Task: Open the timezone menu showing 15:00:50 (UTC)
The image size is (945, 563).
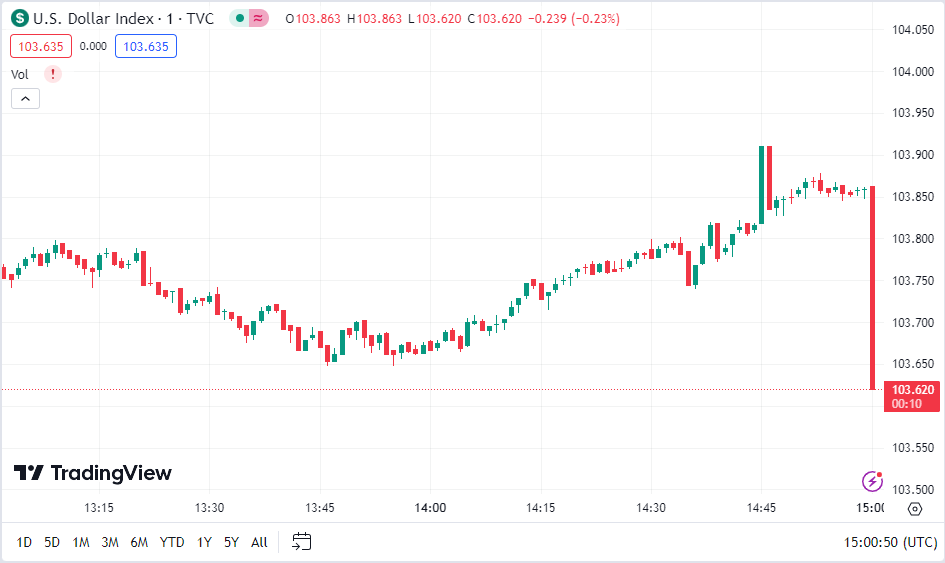Action: 890,542
